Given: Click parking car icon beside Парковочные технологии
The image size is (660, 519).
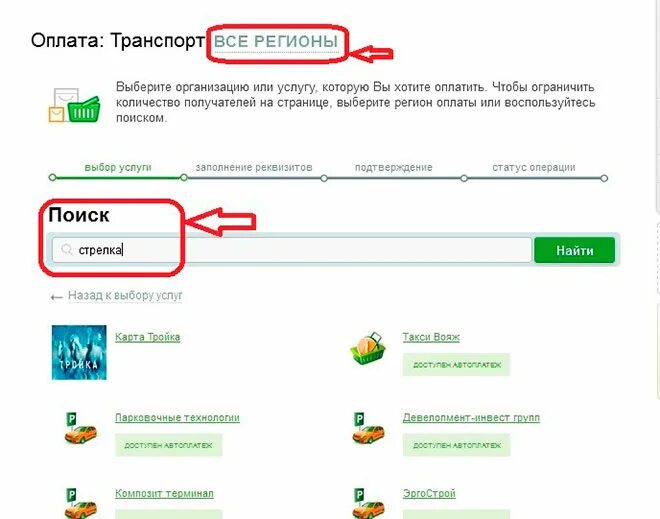Looking at the screenshot, I should (x=80, y=428).
